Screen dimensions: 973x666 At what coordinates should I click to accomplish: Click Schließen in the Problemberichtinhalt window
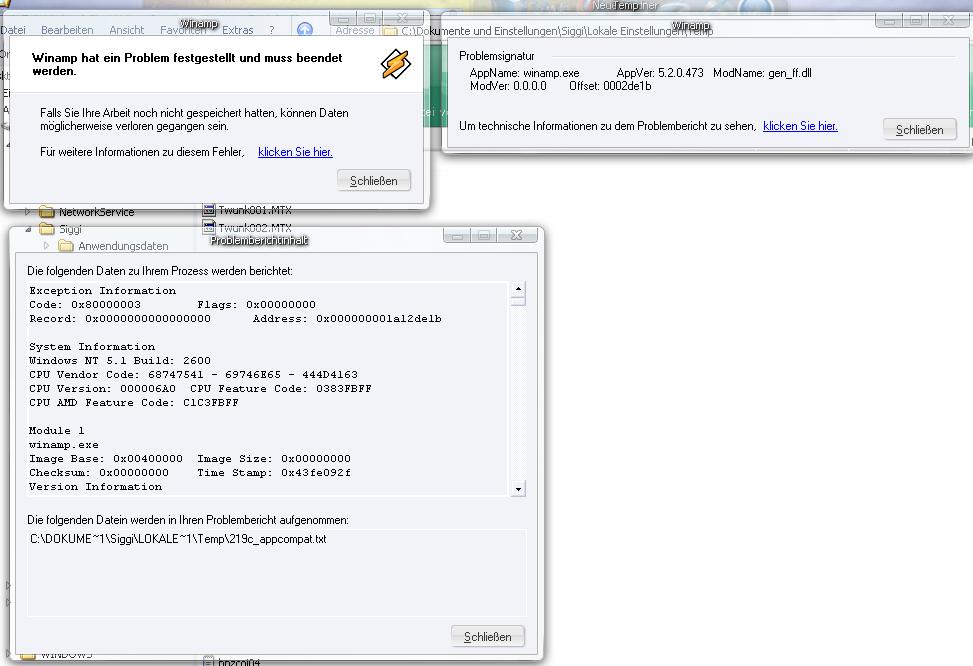pos(488,636)
